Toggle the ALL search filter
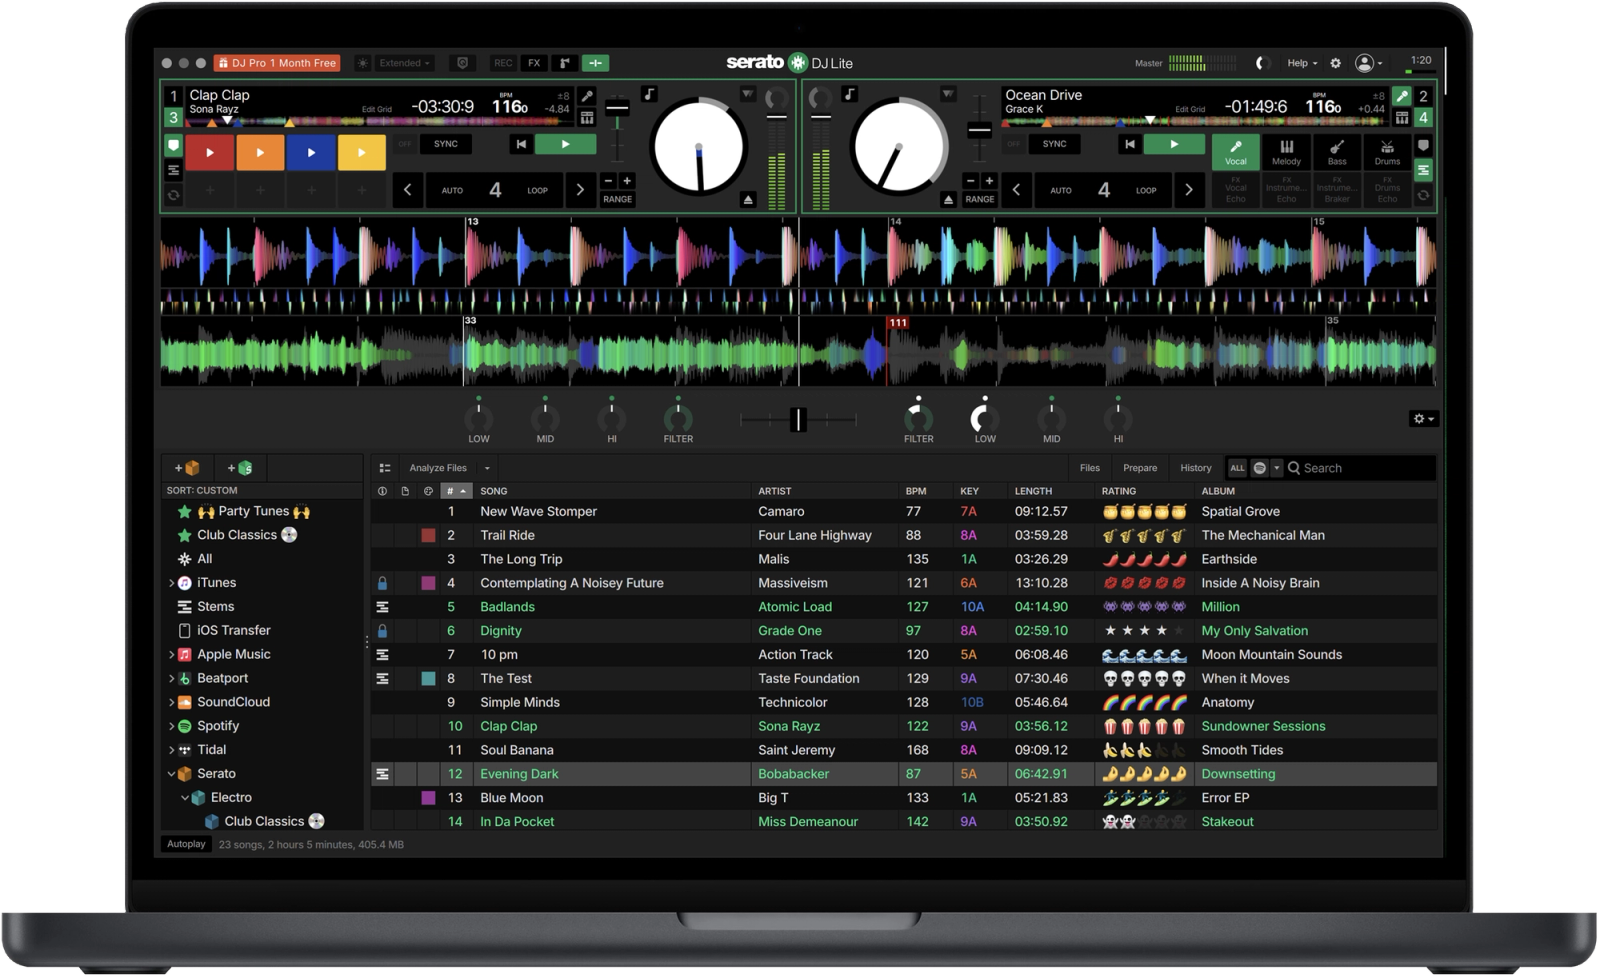Viewport: 1600px width, 978px height. pyautogui.click(x=1237, y=468)
